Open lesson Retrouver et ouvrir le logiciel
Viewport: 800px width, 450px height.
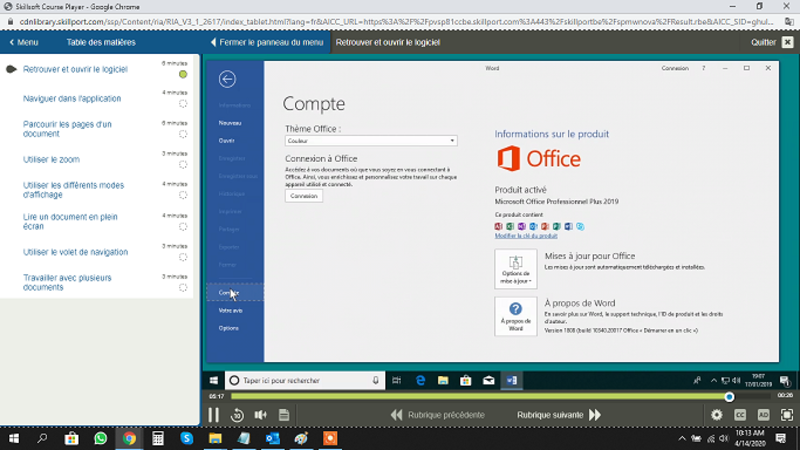[x=75, y=69]
